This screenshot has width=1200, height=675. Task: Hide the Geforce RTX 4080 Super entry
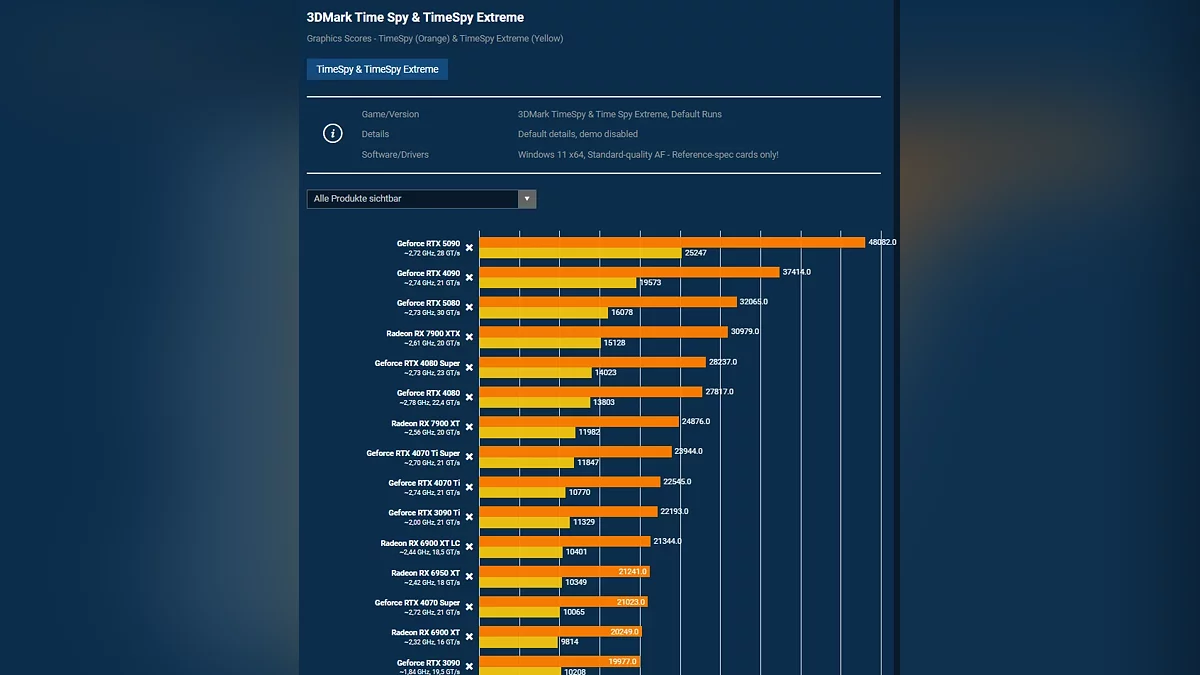469,368
